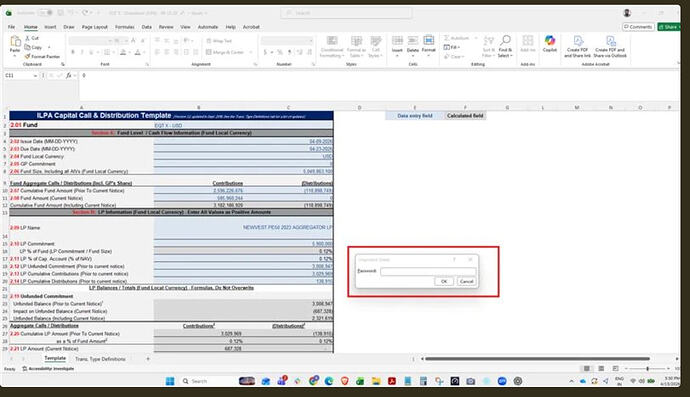This screenshot has height=397, width=690.
Task: Open the Fill options
Action: [451, 47]
